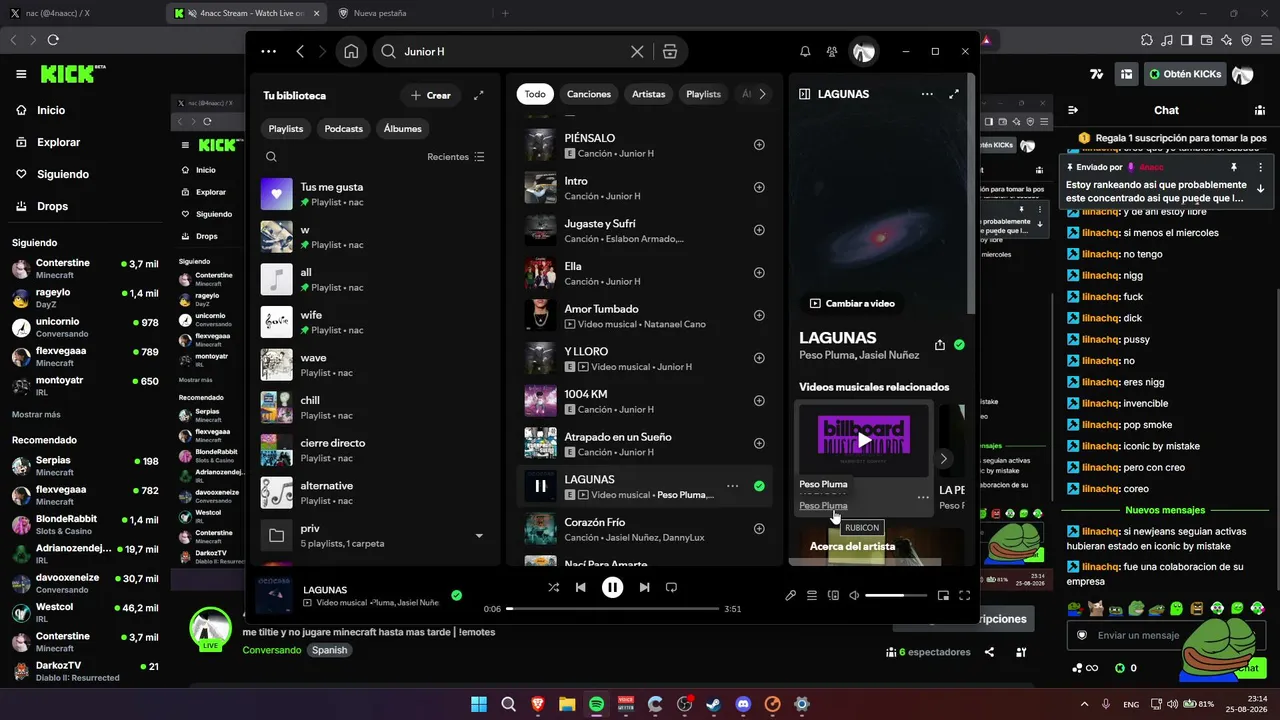
Task: Select the Canciones filter tab
Action: (589, 94)
